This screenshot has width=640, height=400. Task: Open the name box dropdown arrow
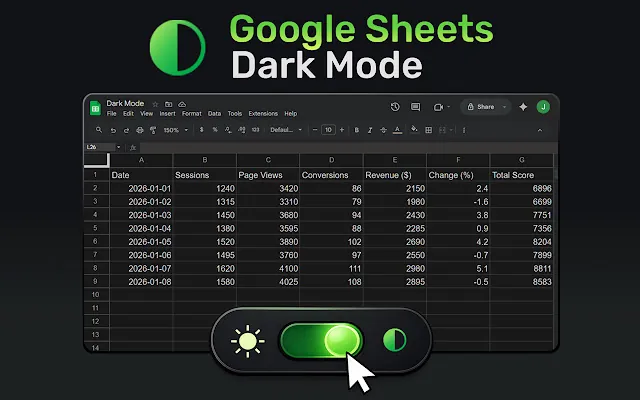[118, 147]
